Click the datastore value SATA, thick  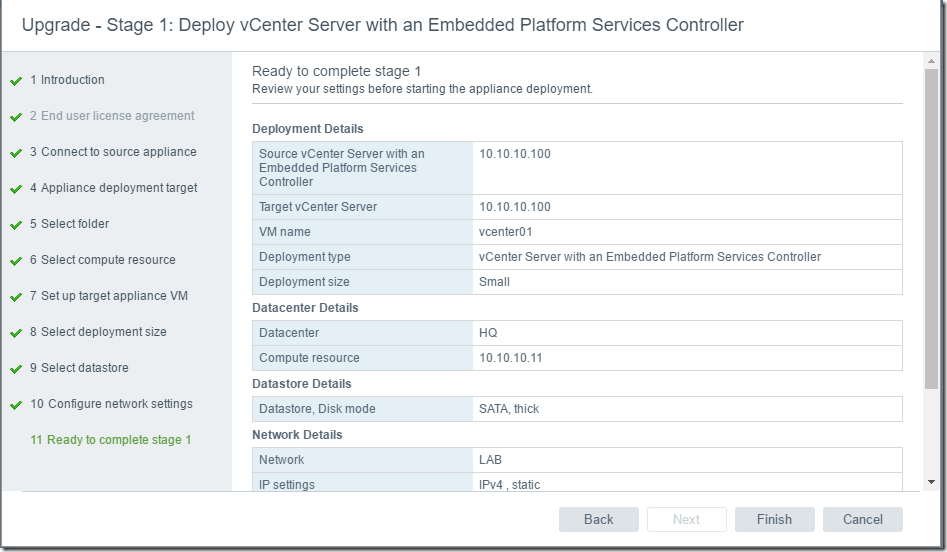coord(509,409)
